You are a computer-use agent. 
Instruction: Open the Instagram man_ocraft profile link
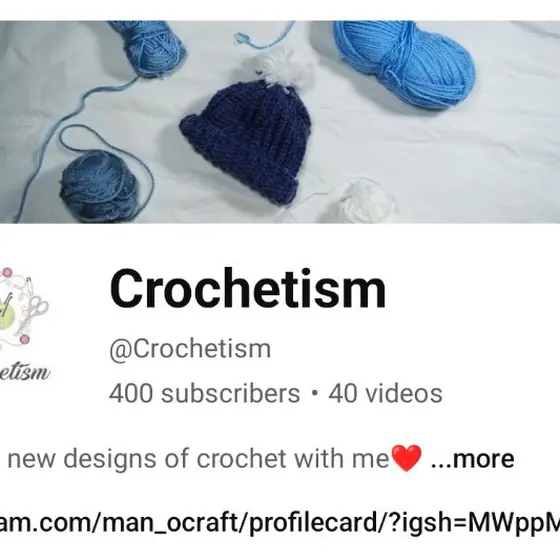[x=280, y=522]
